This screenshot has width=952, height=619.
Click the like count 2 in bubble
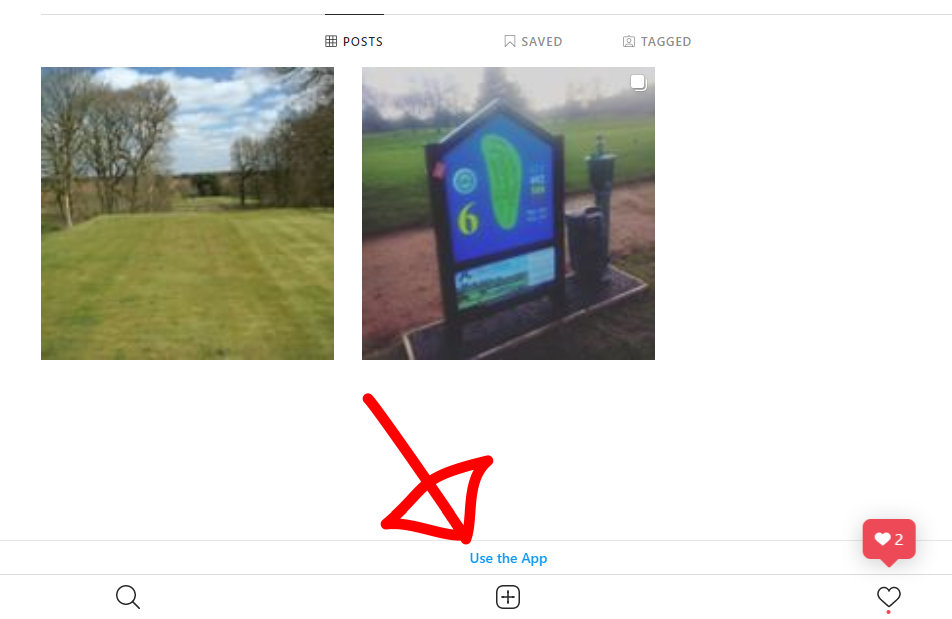[899, 539]
